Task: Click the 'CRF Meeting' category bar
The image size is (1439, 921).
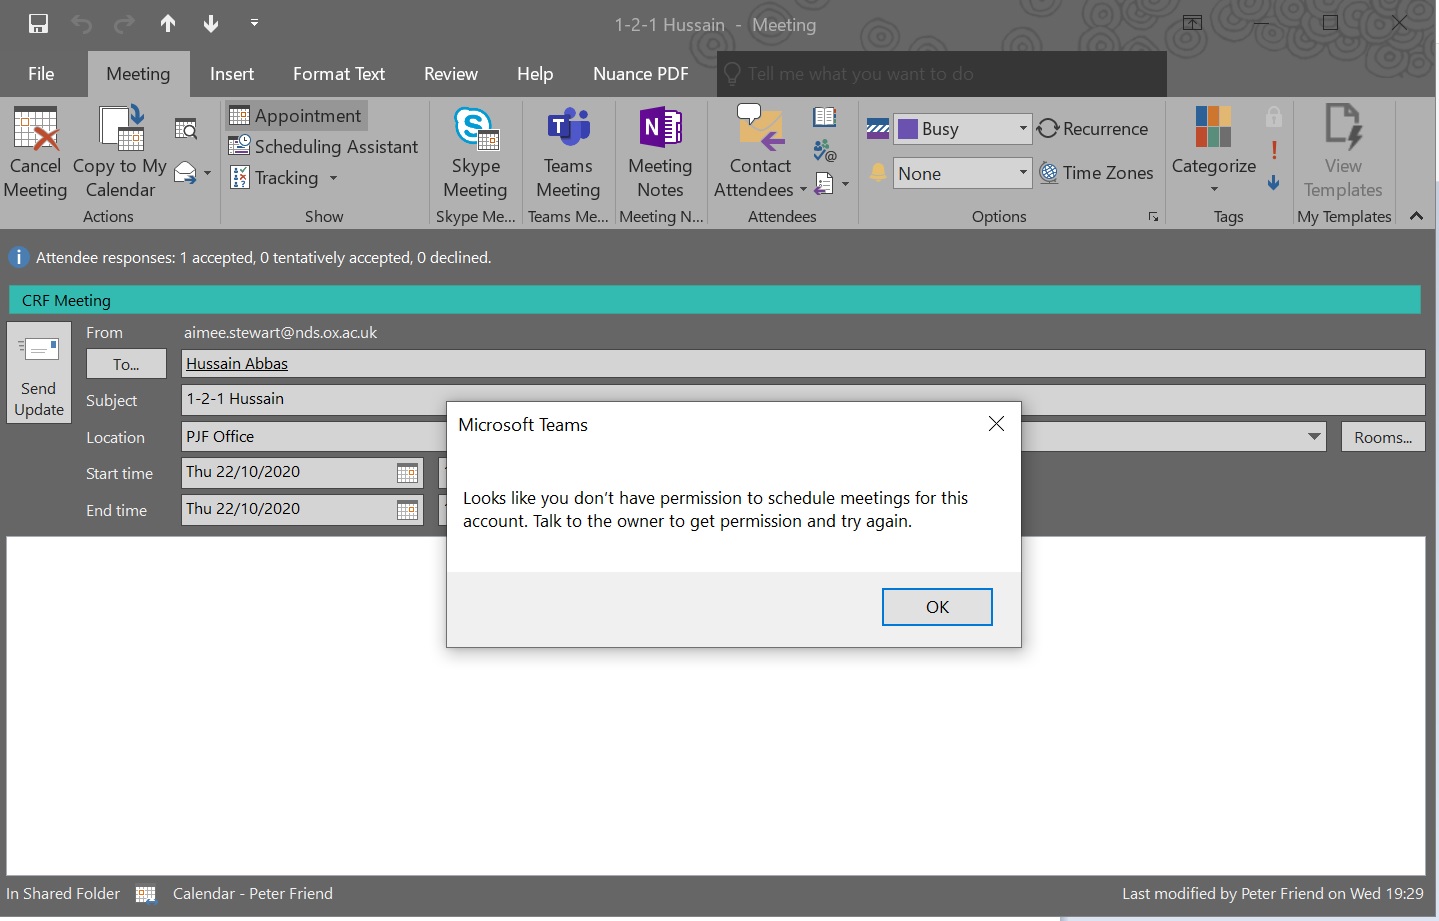Action: [x=715, y=300]
